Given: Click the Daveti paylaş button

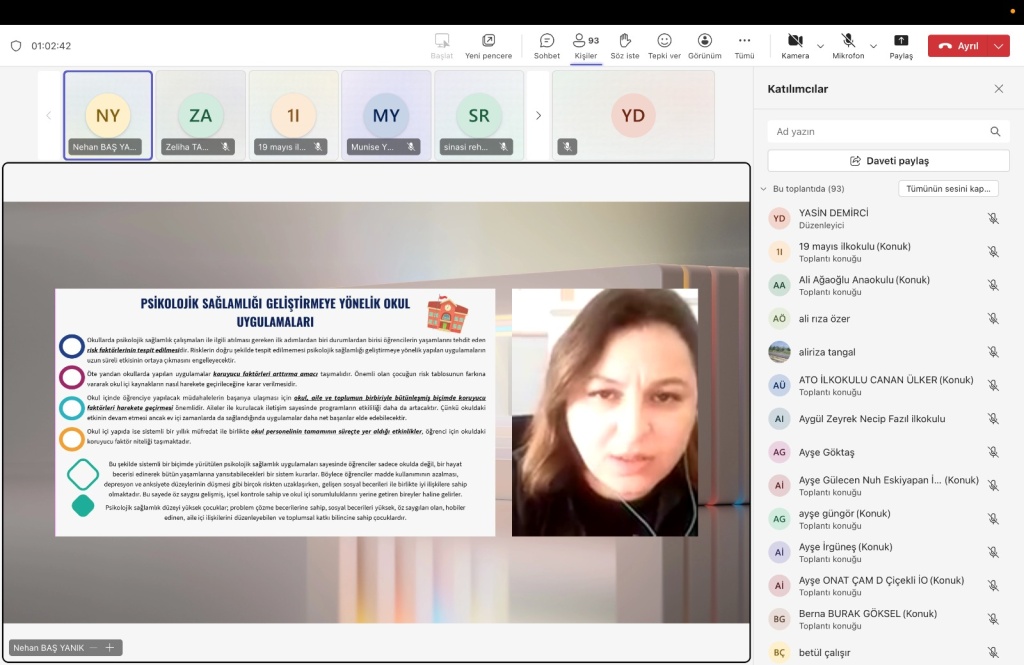Looking at the screenshot, I should 888,161.
